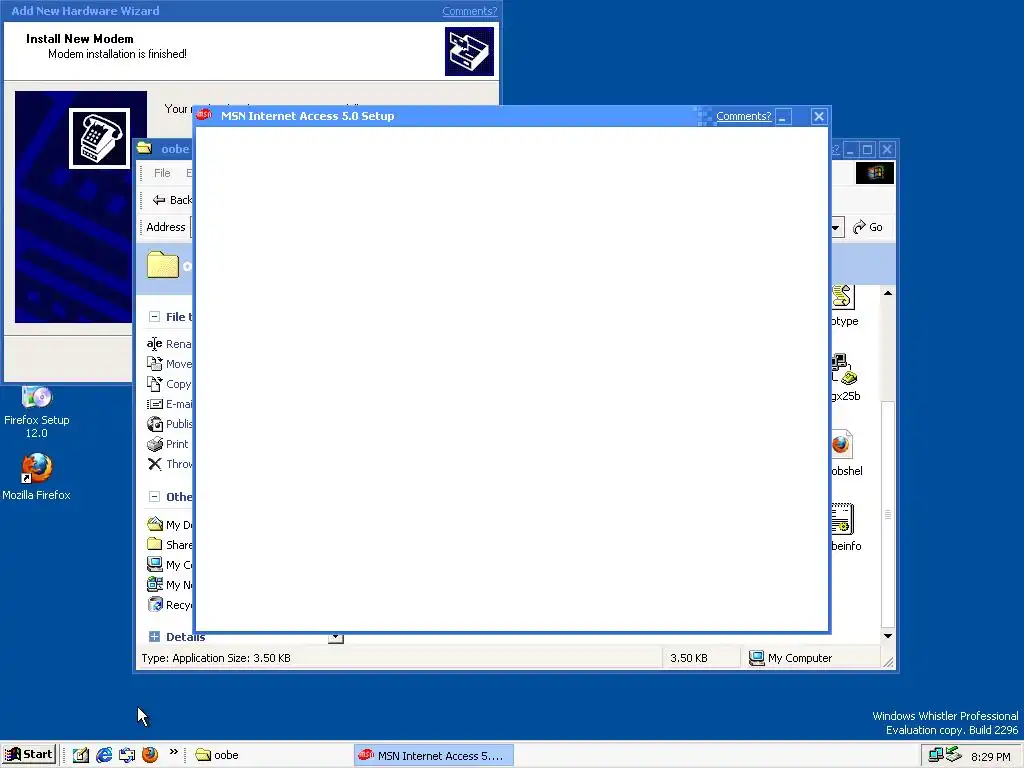The image size is (1024, 768).
Task: Expand the Details section in oobe window
Action: [x=154, y=637]
